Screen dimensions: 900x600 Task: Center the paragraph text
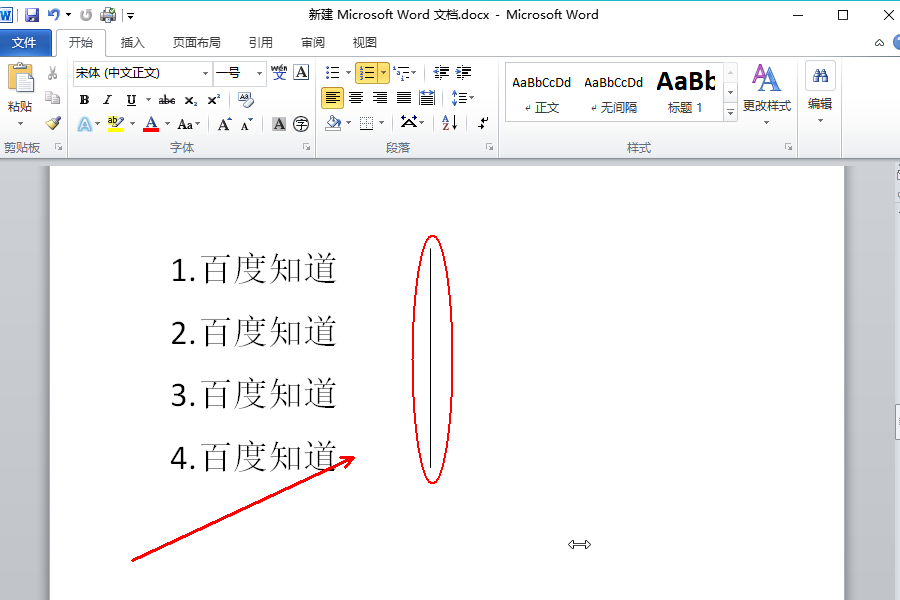coord(356,98)
